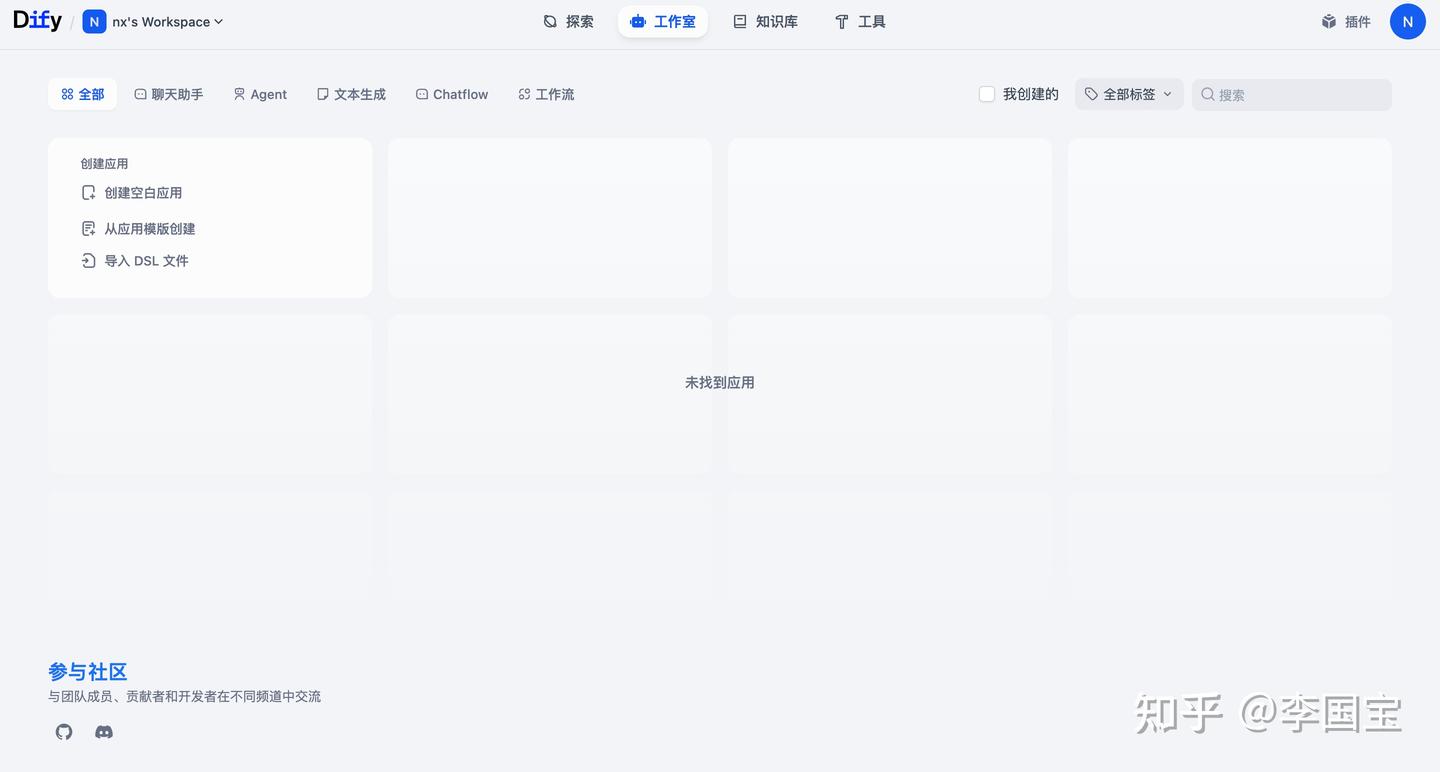The image size is (1440, 772).
Task: Toggle the 我创建的 checkbox
Action: click(987, 94)
